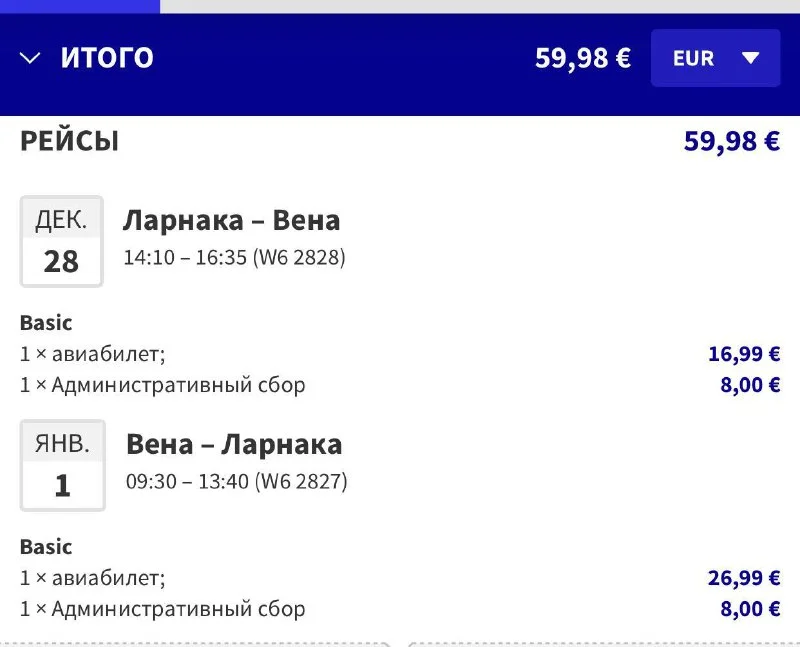Click the ЯНВ. 1 date icon

[62, 465]
